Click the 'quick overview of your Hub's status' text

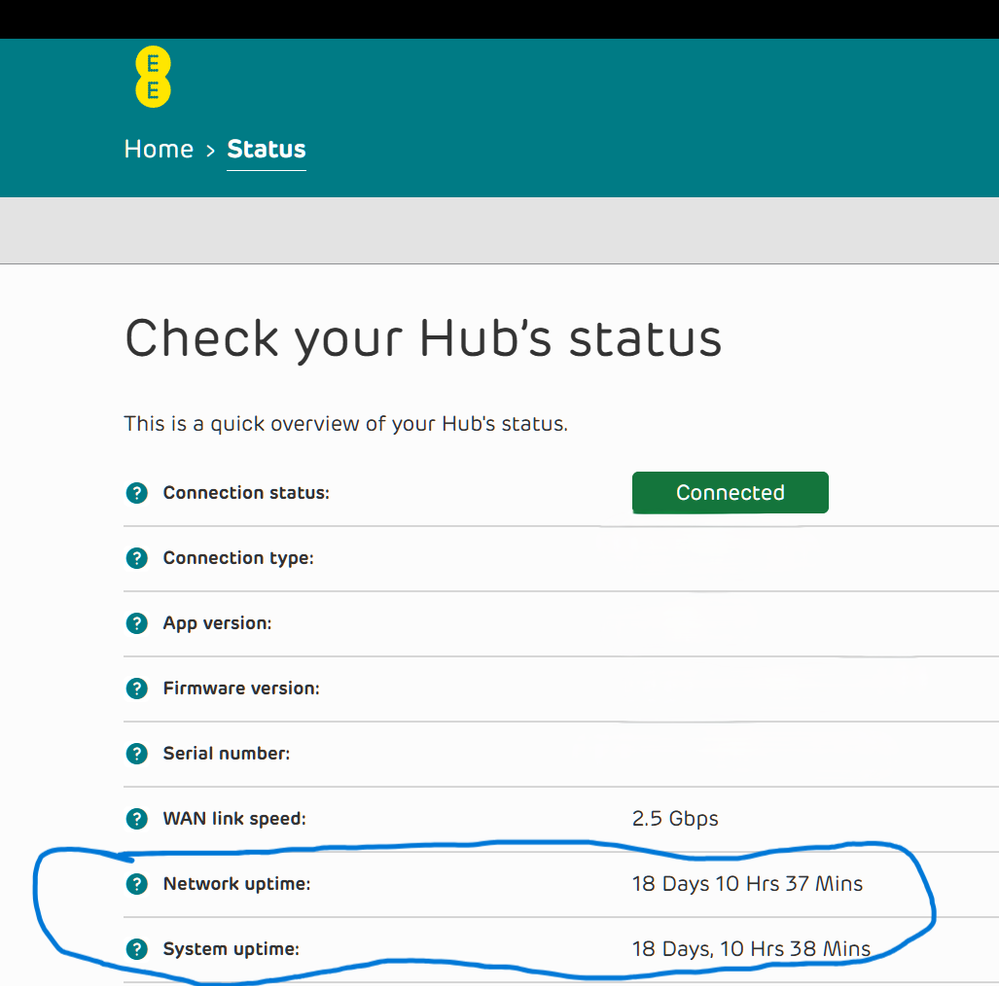(x=389, y=424)
